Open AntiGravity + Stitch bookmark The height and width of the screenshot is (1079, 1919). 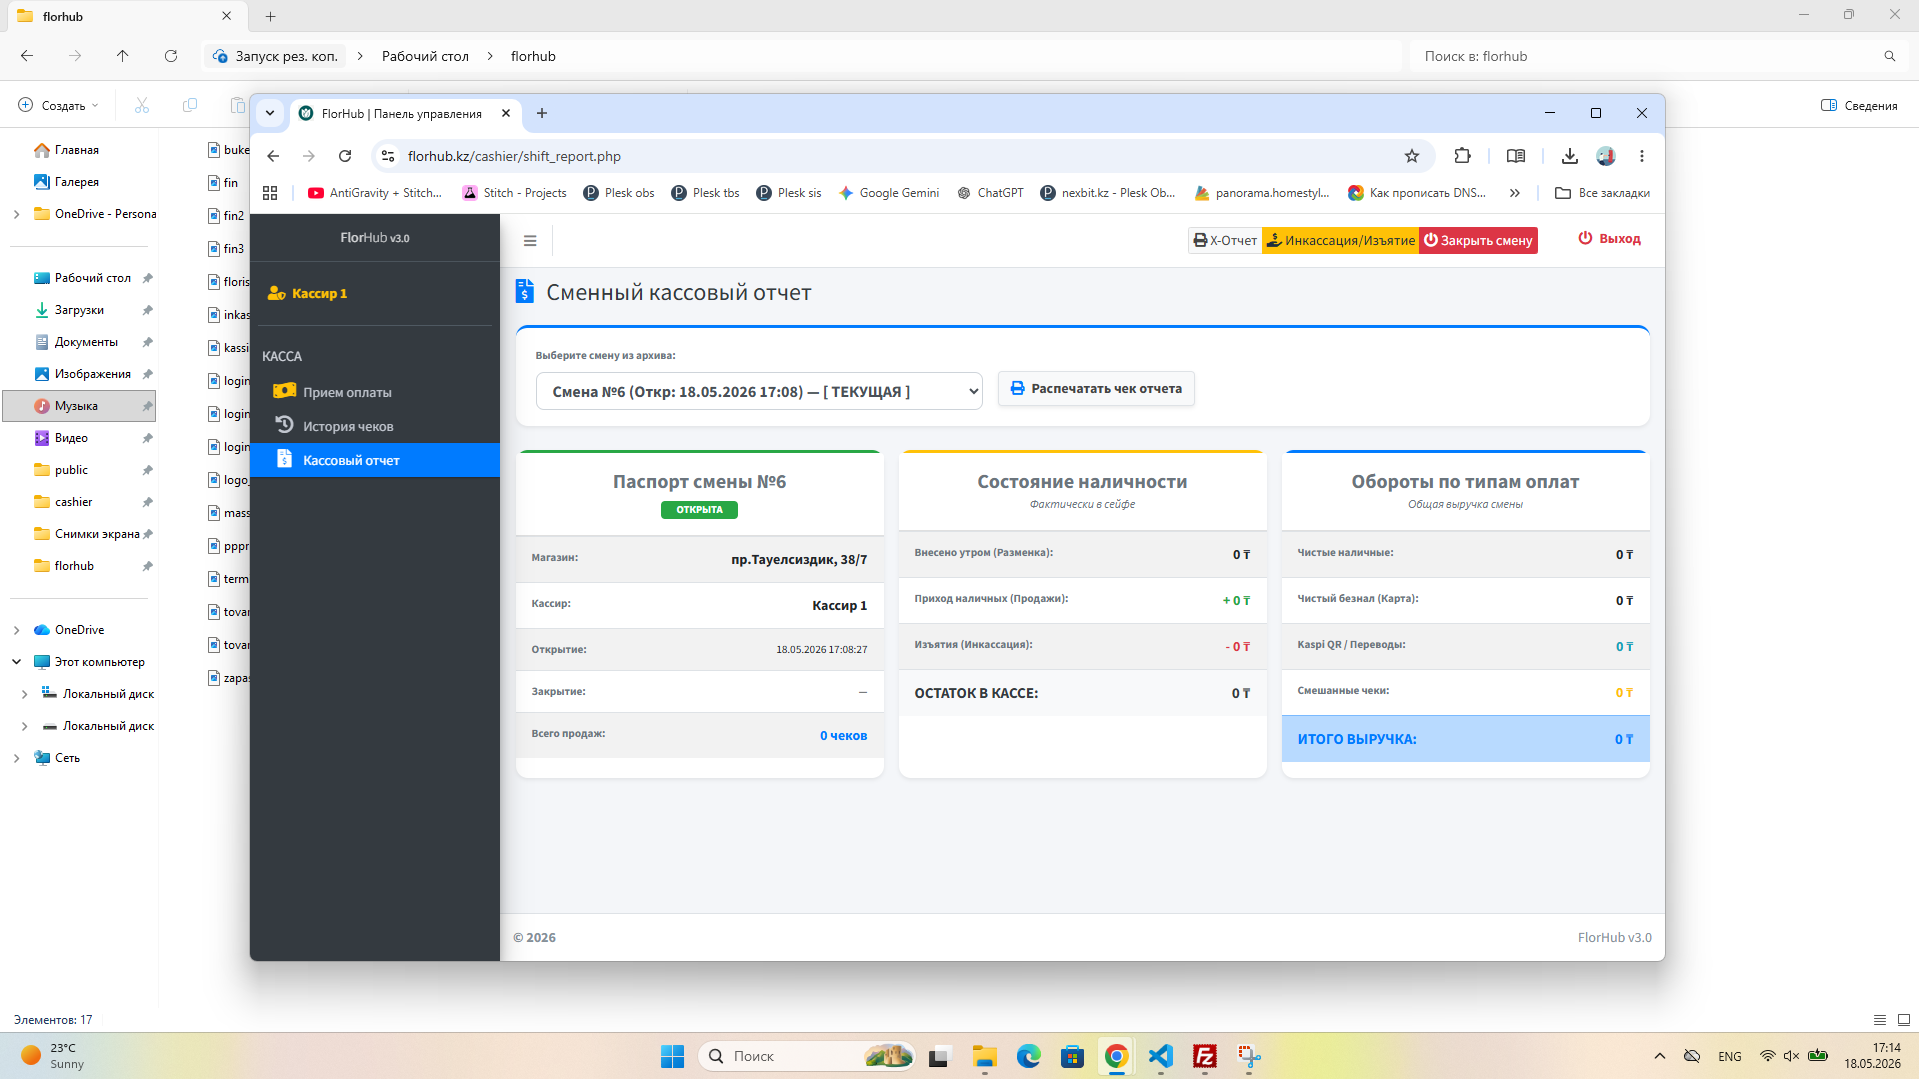point(375,193)
